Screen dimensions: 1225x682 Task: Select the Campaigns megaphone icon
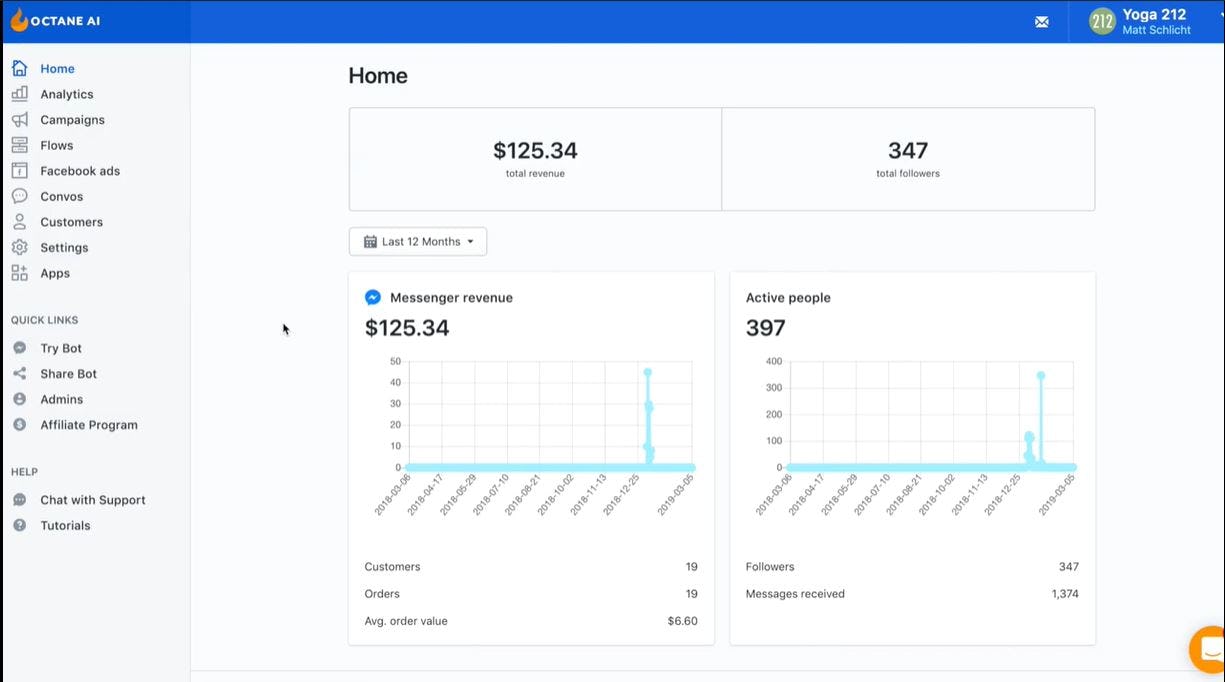[22, 119]
